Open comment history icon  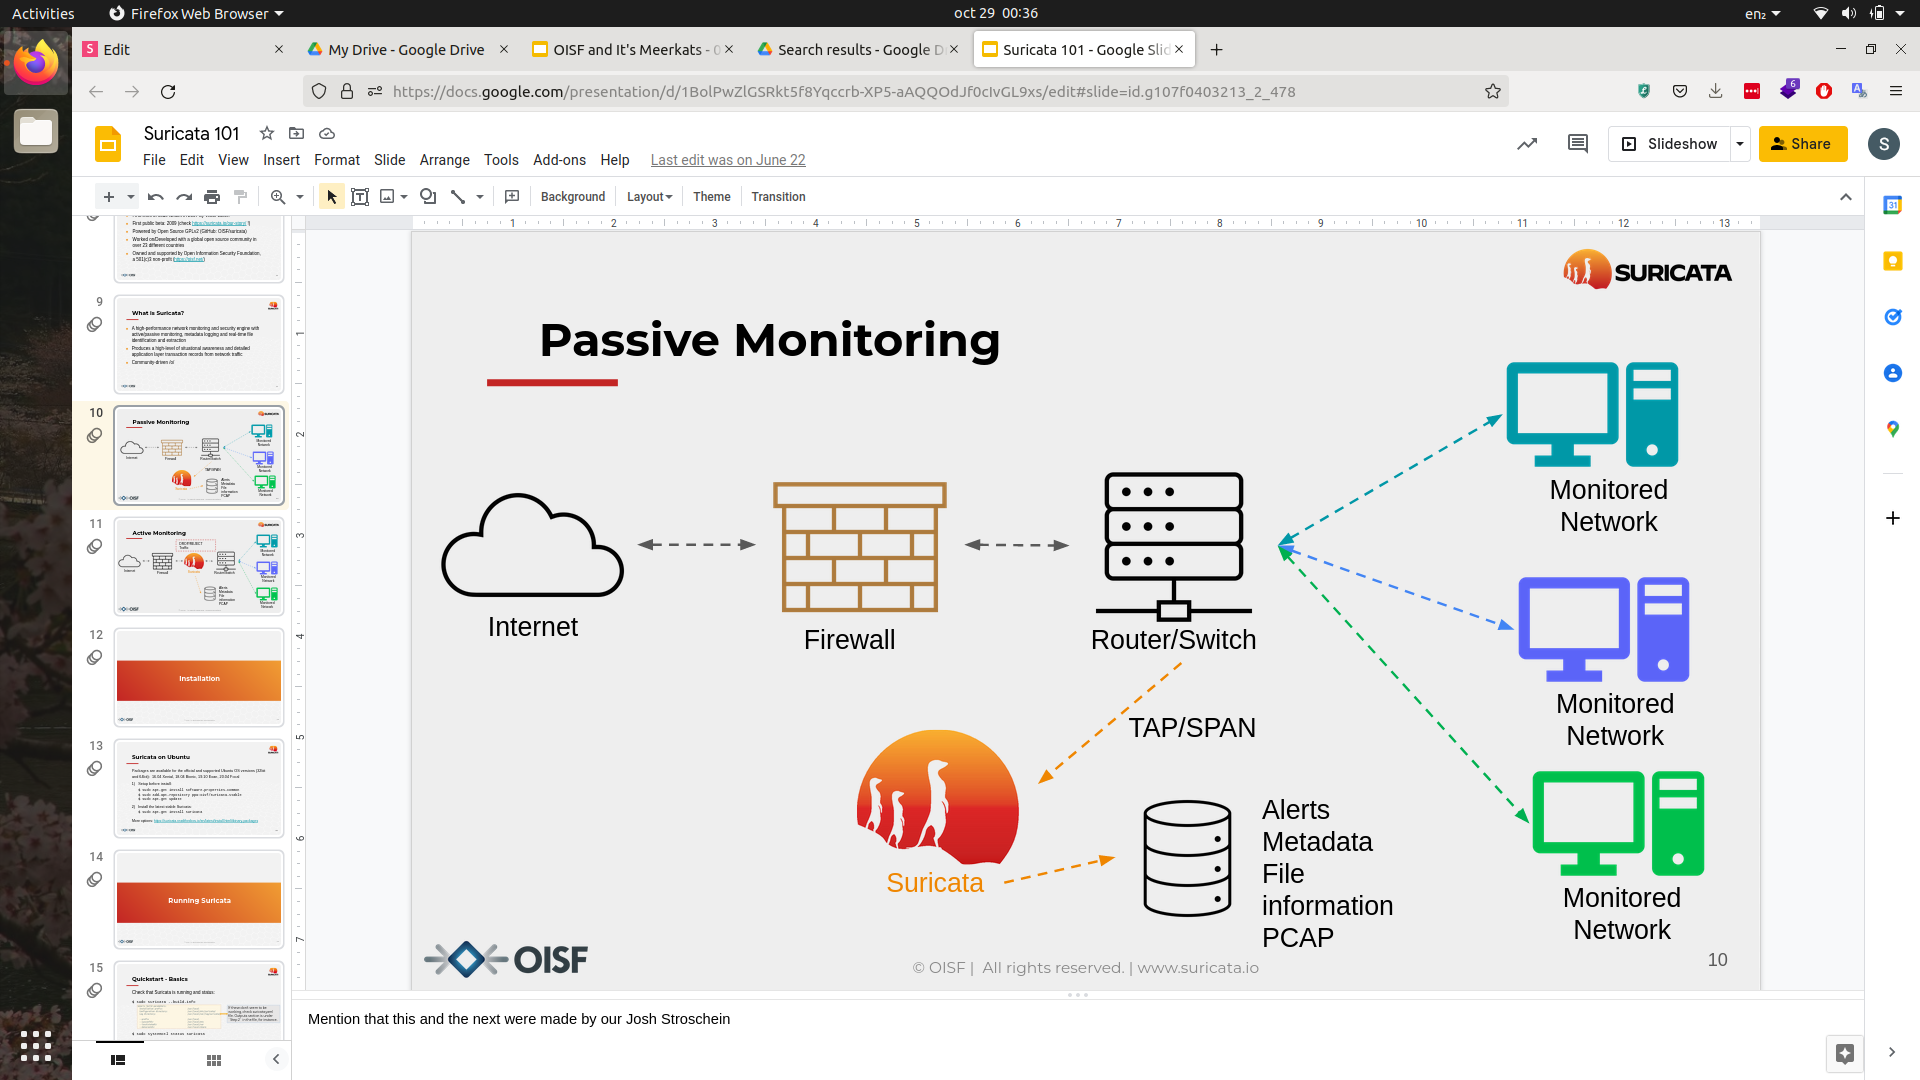(x=1577, y=144)
